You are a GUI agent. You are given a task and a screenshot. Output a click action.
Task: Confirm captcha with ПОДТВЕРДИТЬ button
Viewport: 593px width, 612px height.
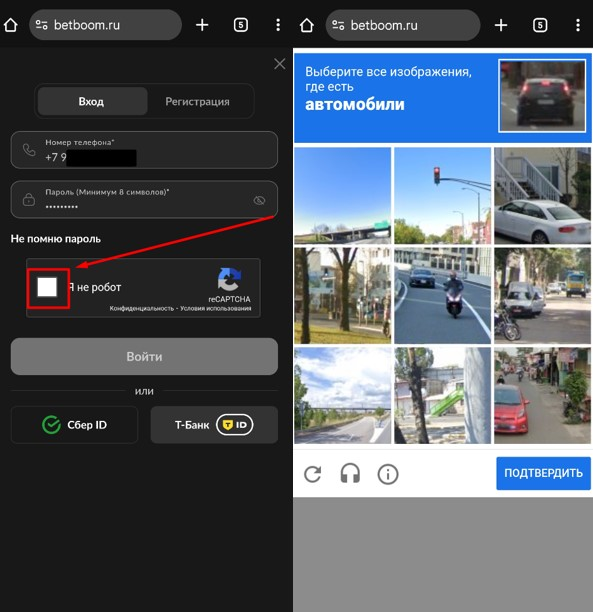543,473
